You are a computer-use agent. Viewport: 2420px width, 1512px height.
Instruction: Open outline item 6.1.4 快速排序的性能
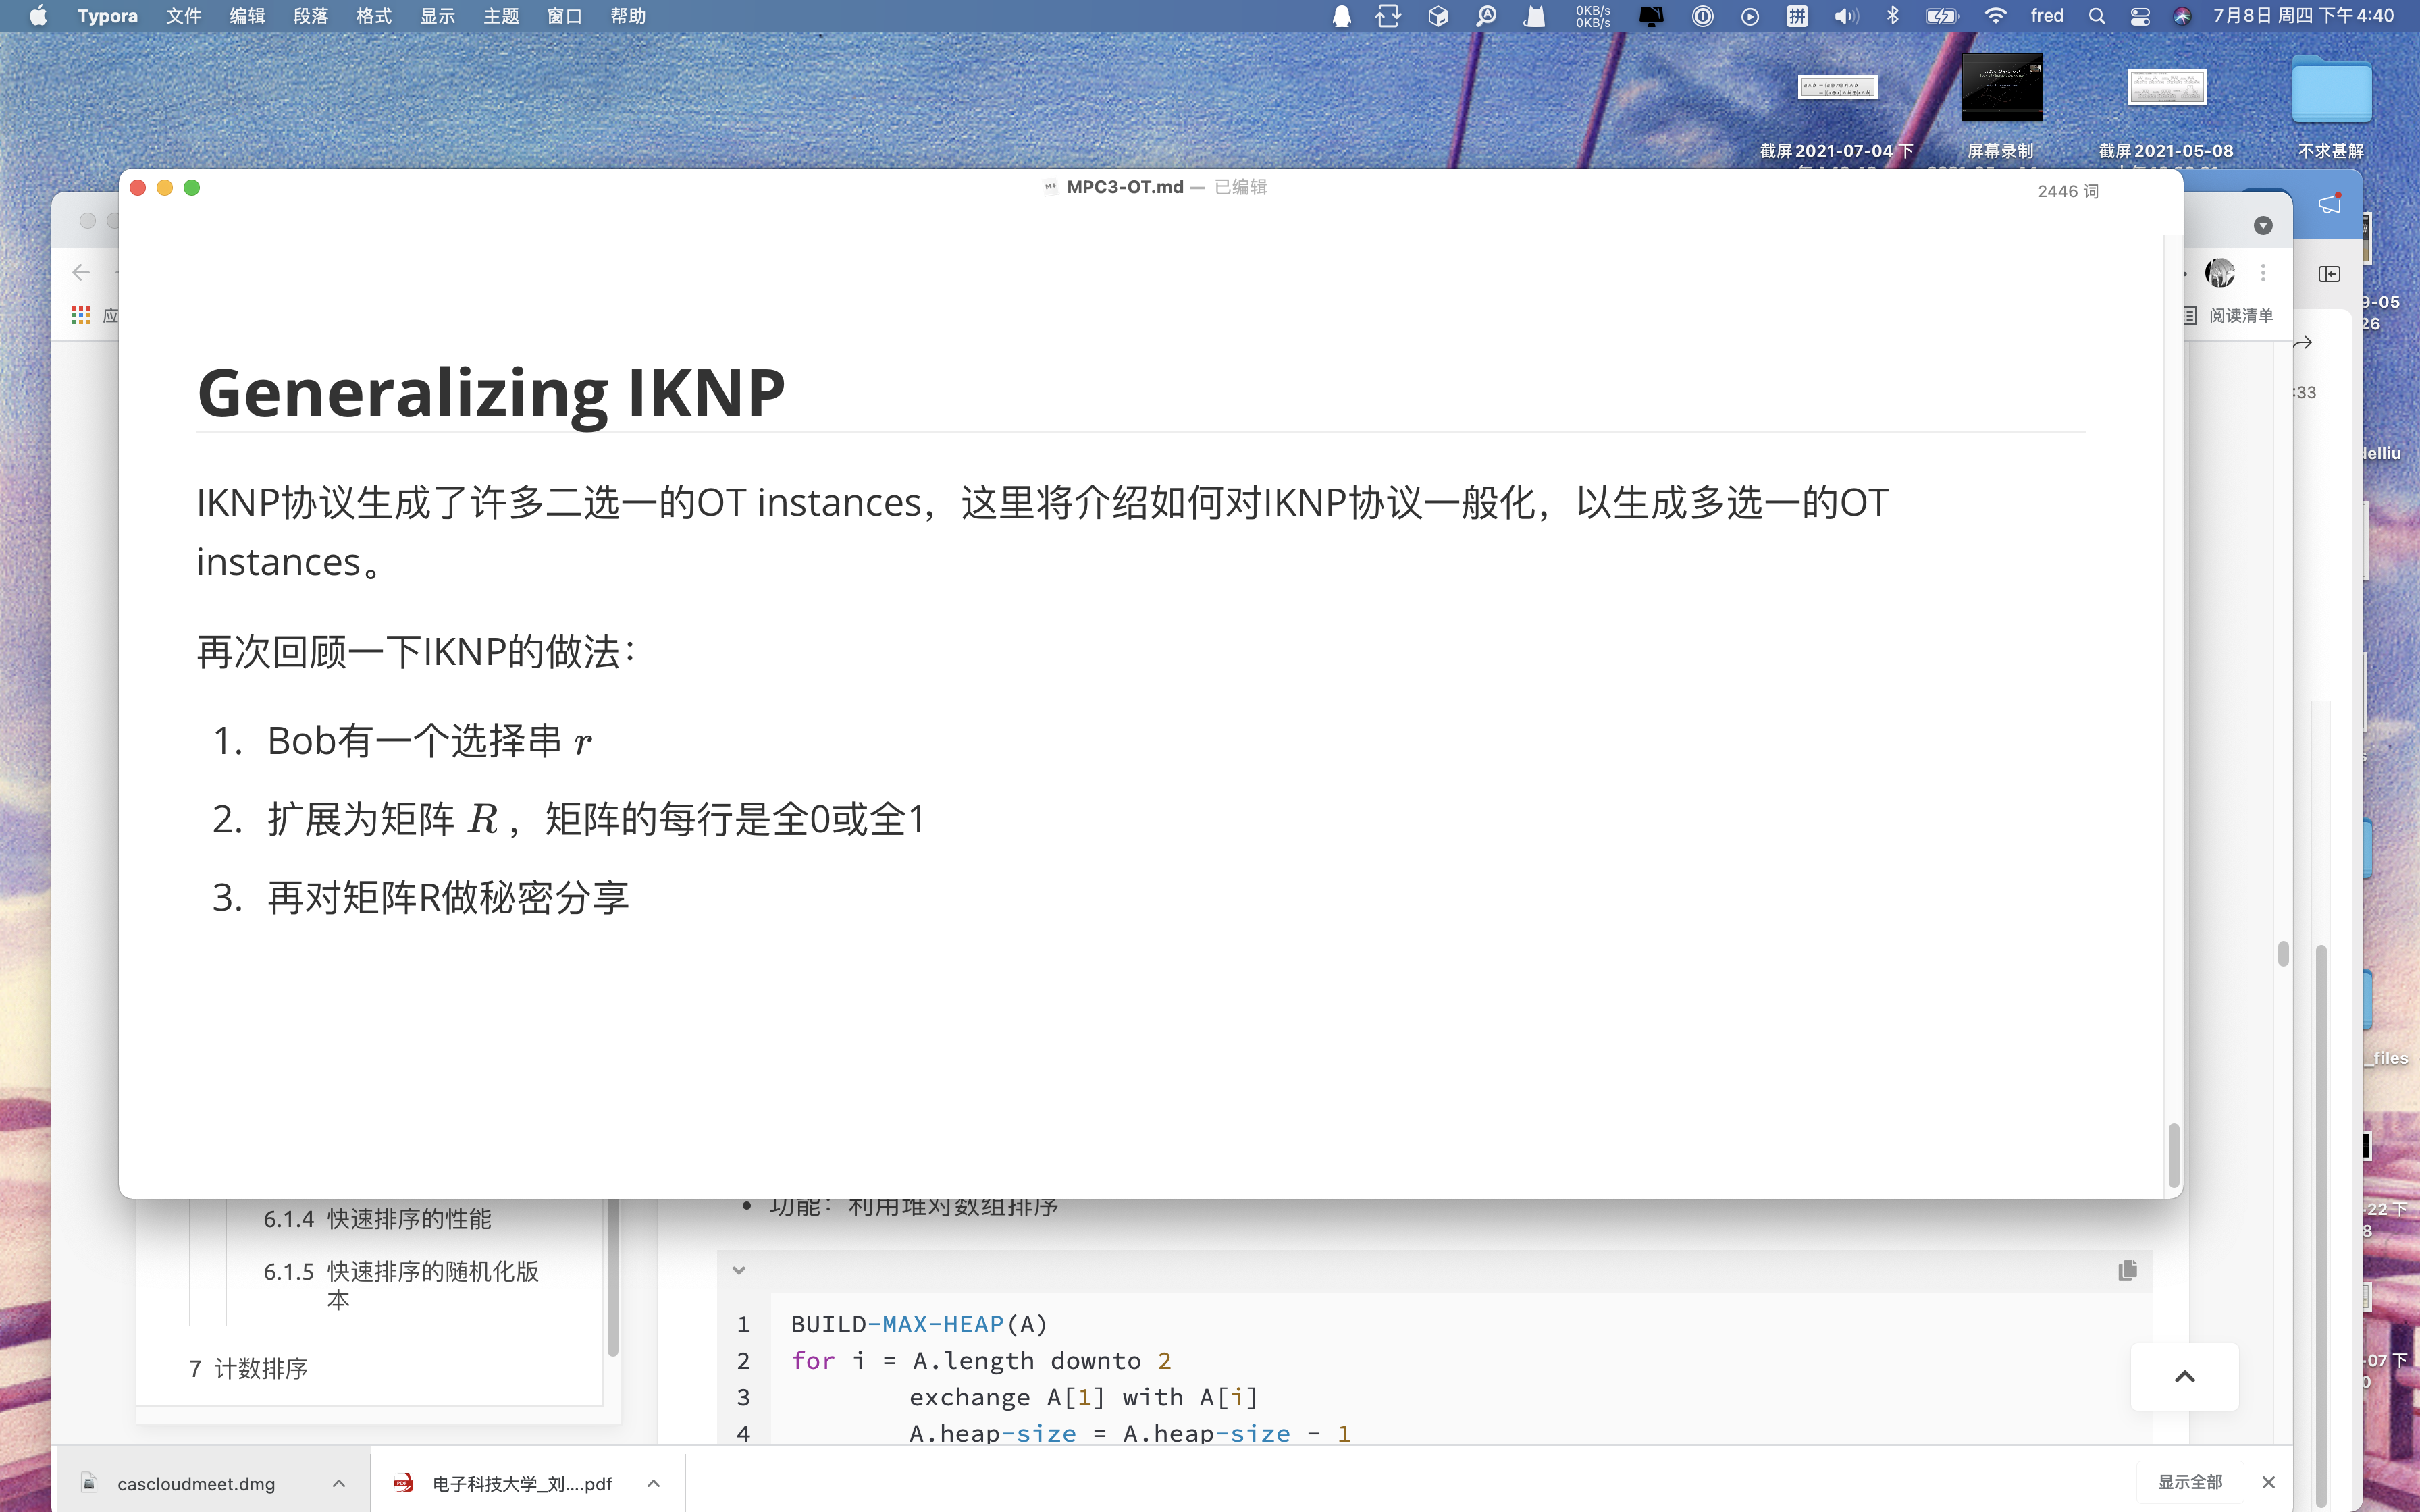coord(377,1219)
